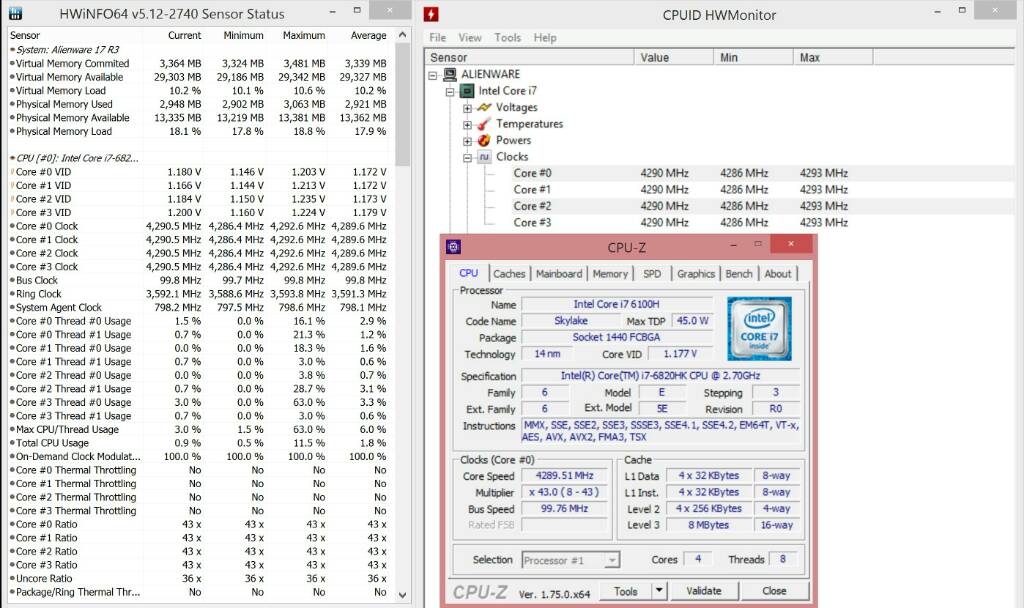
Task: Click the Core #3 VID sensor icon in HWiNFO
Action: point(12,212)
